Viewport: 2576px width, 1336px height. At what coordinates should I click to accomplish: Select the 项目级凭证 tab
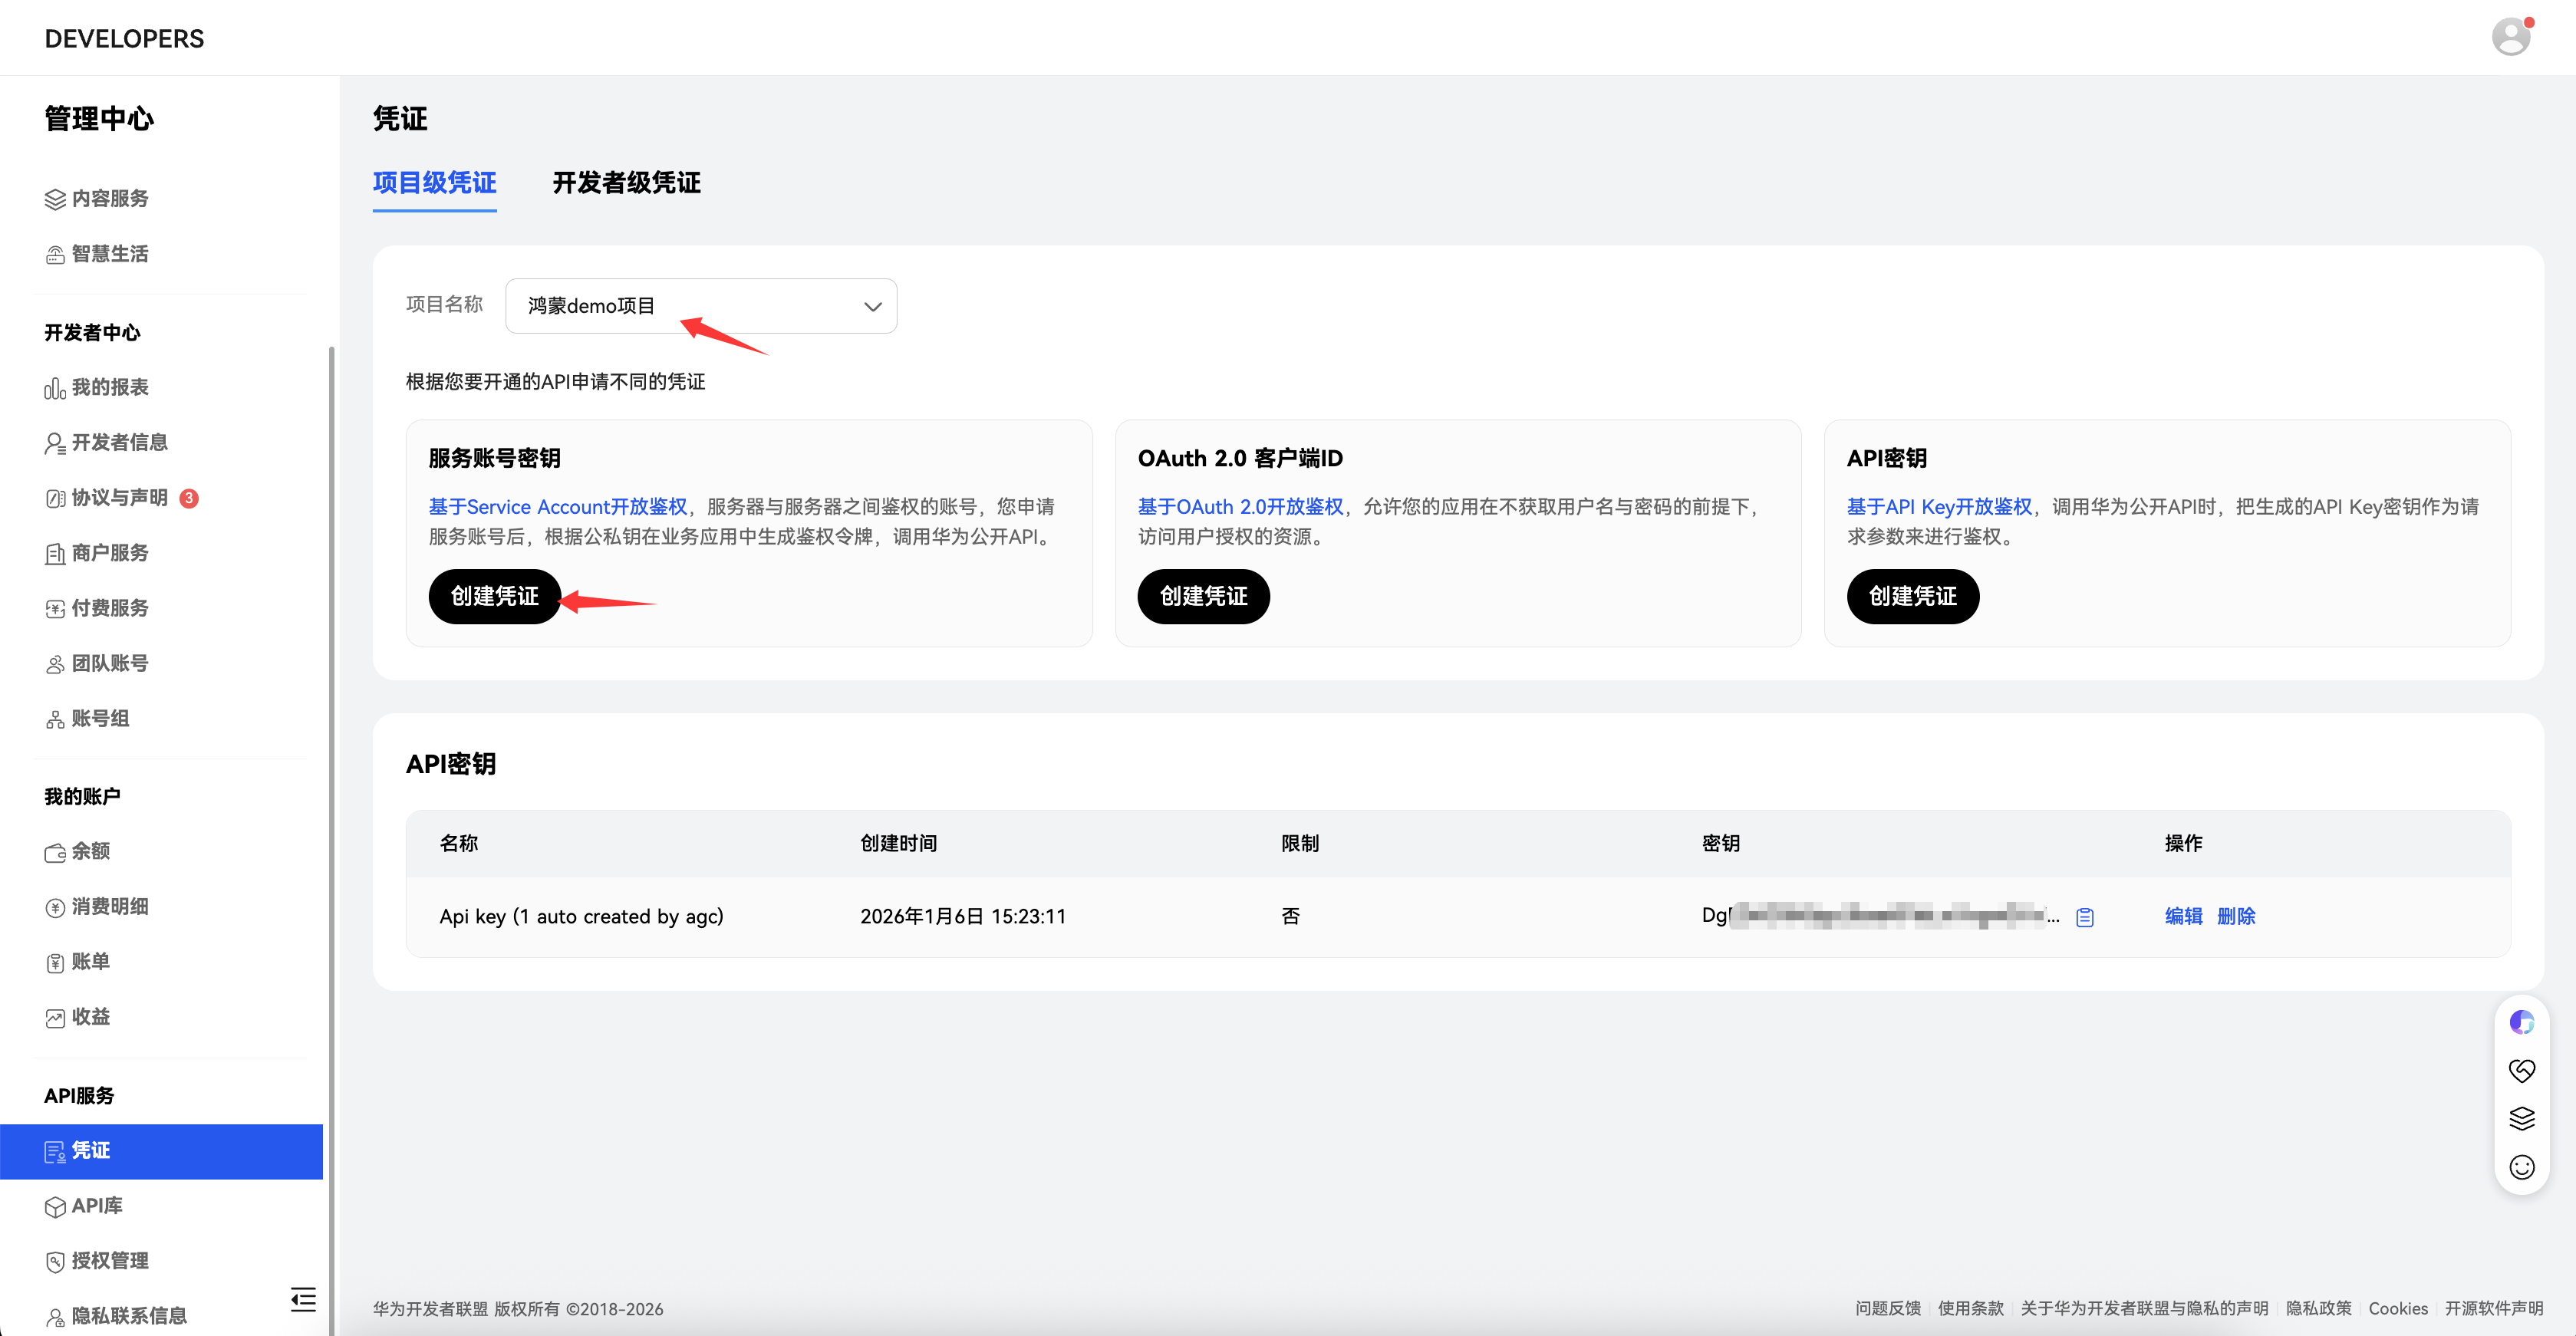point(434,183)
